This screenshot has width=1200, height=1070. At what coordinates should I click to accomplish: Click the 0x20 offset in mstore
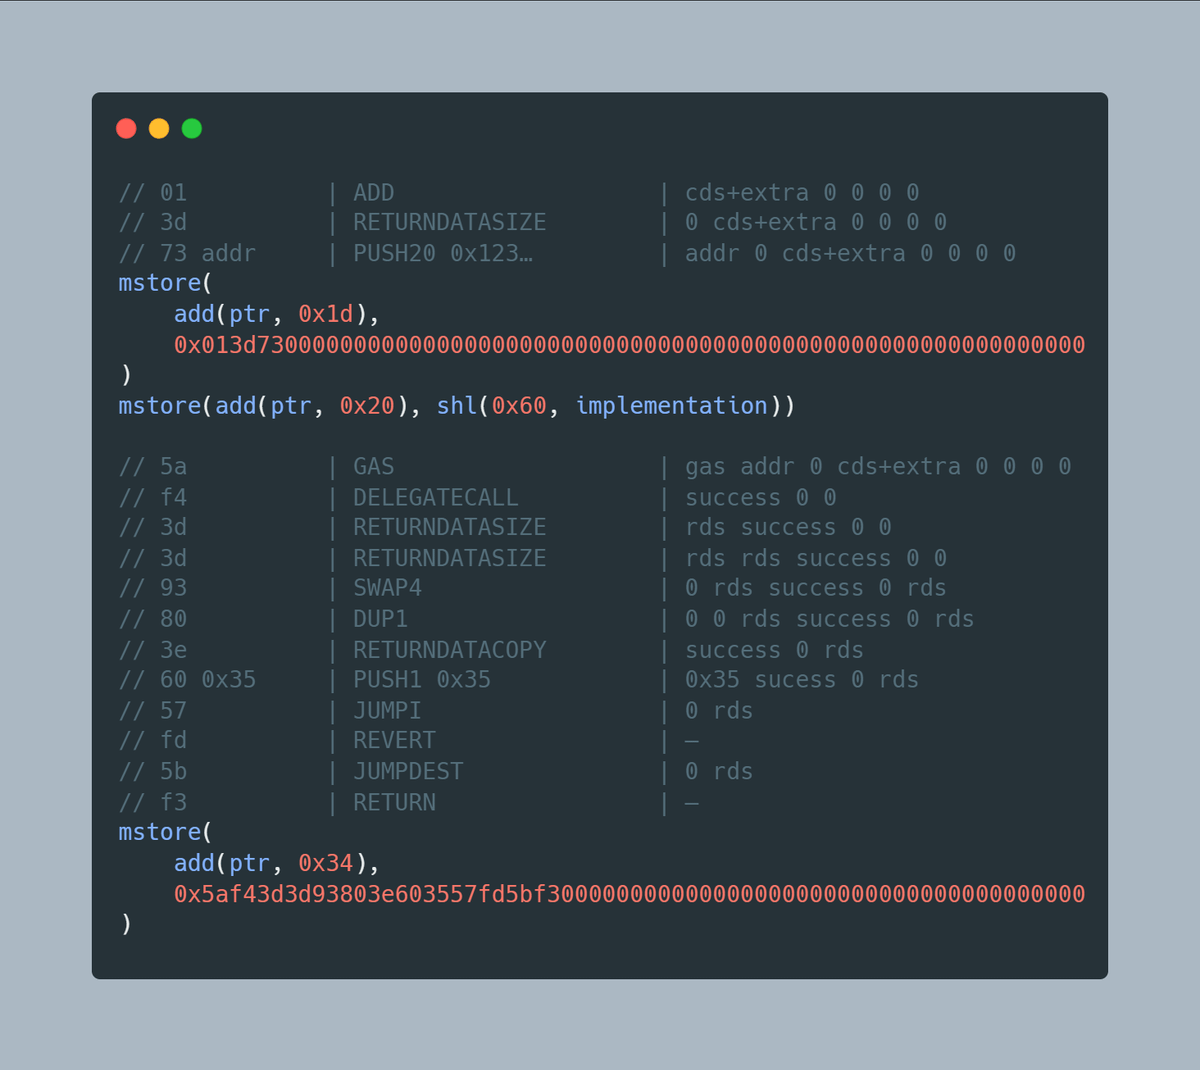tap(367, 406)
